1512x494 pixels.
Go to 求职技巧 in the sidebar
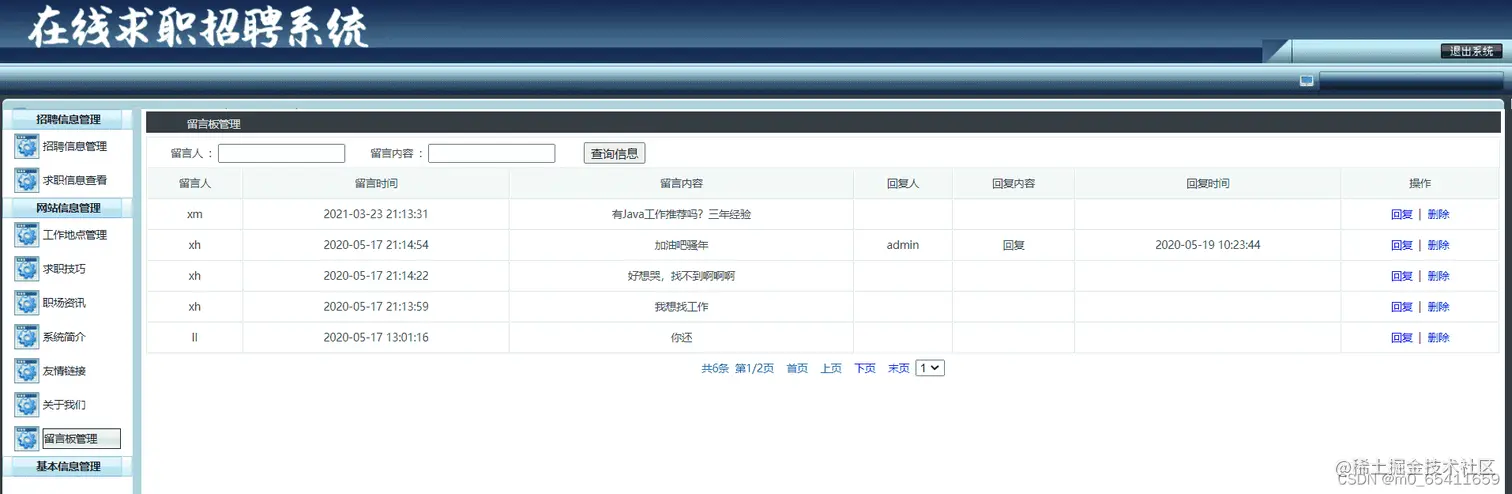coord(64,269)
